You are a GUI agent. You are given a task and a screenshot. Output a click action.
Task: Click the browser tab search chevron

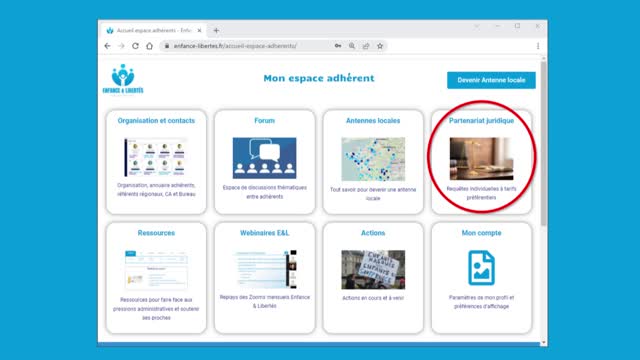(x=477, y=26)
